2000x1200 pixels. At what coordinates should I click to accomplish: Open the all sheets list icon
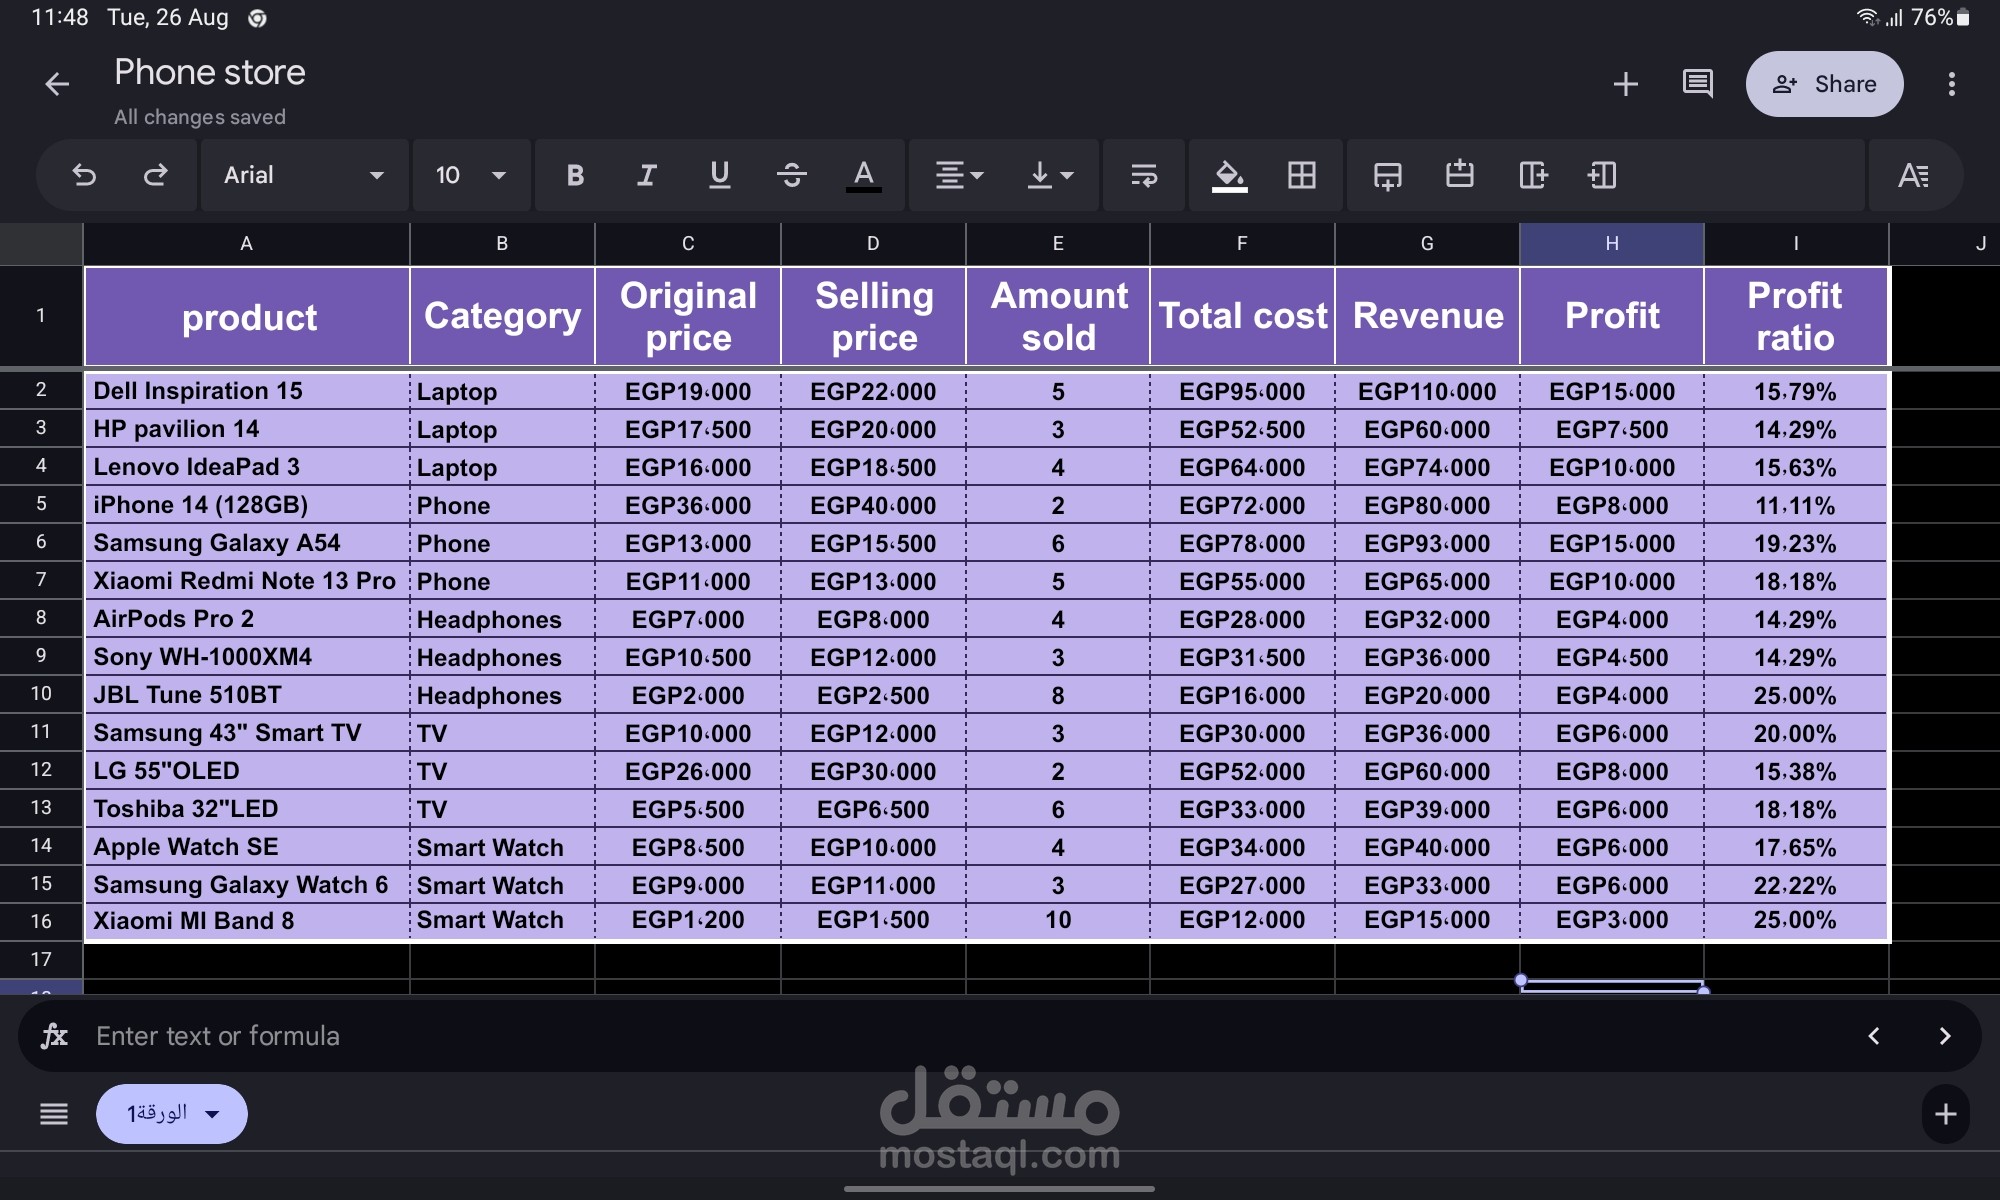[54, 1114]
